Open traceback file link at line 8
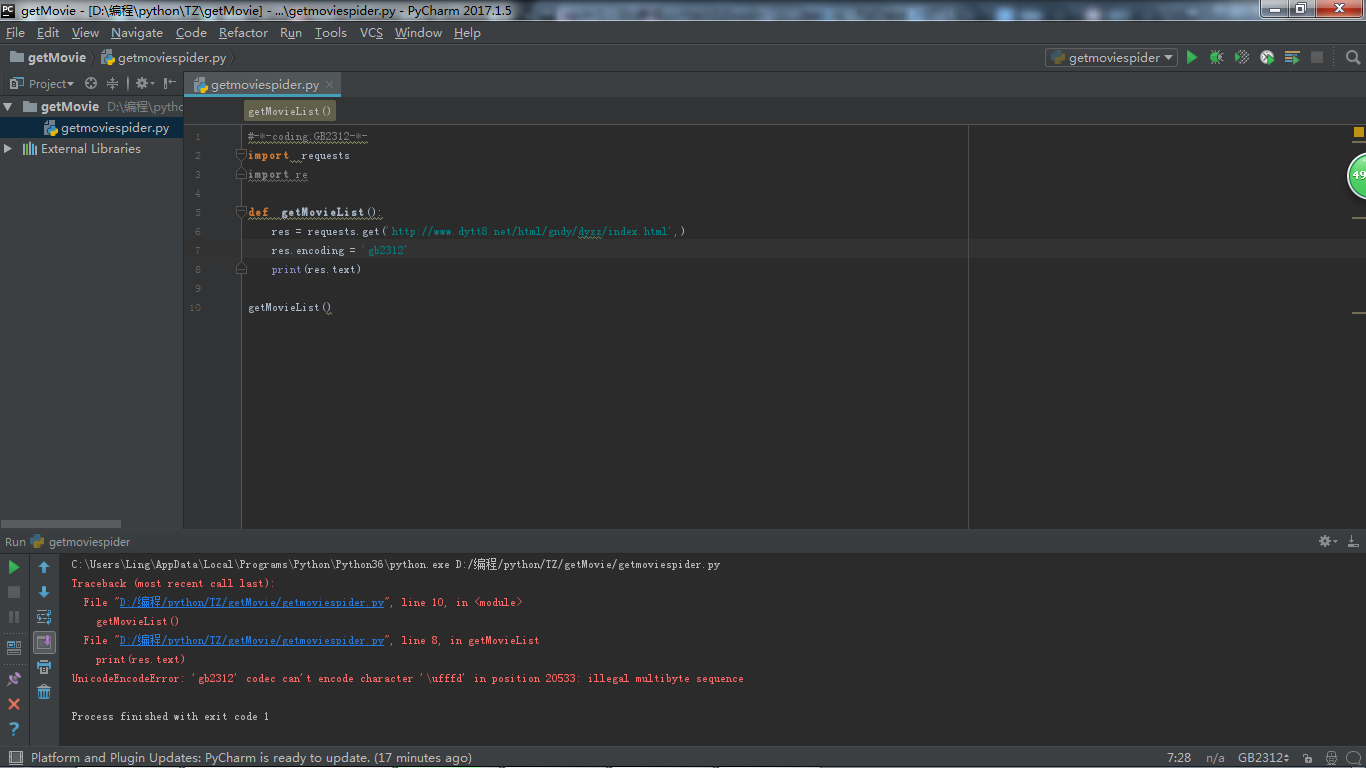1366x768 pixels. 252,641
